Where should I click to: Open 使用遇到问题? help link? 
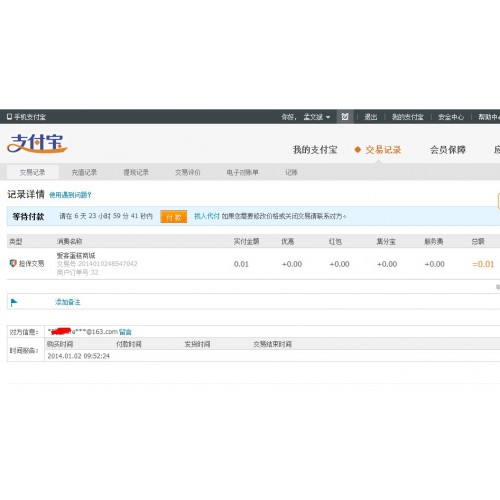pos(70,195)
